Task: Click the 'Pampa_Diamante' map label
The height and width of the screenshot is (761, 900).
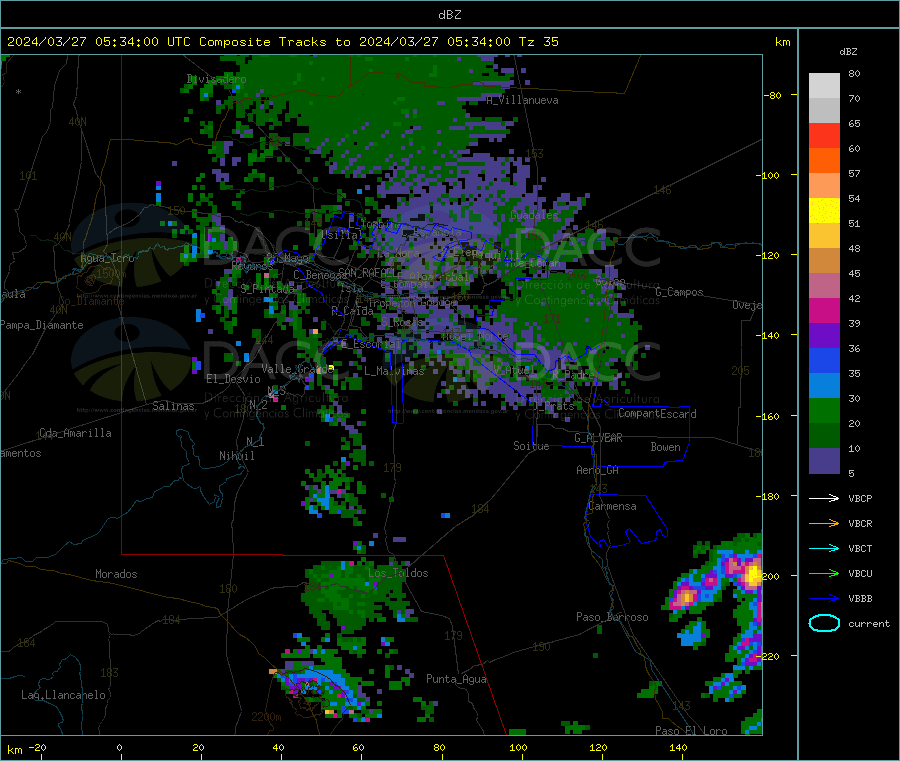Action: coord(41,325)
